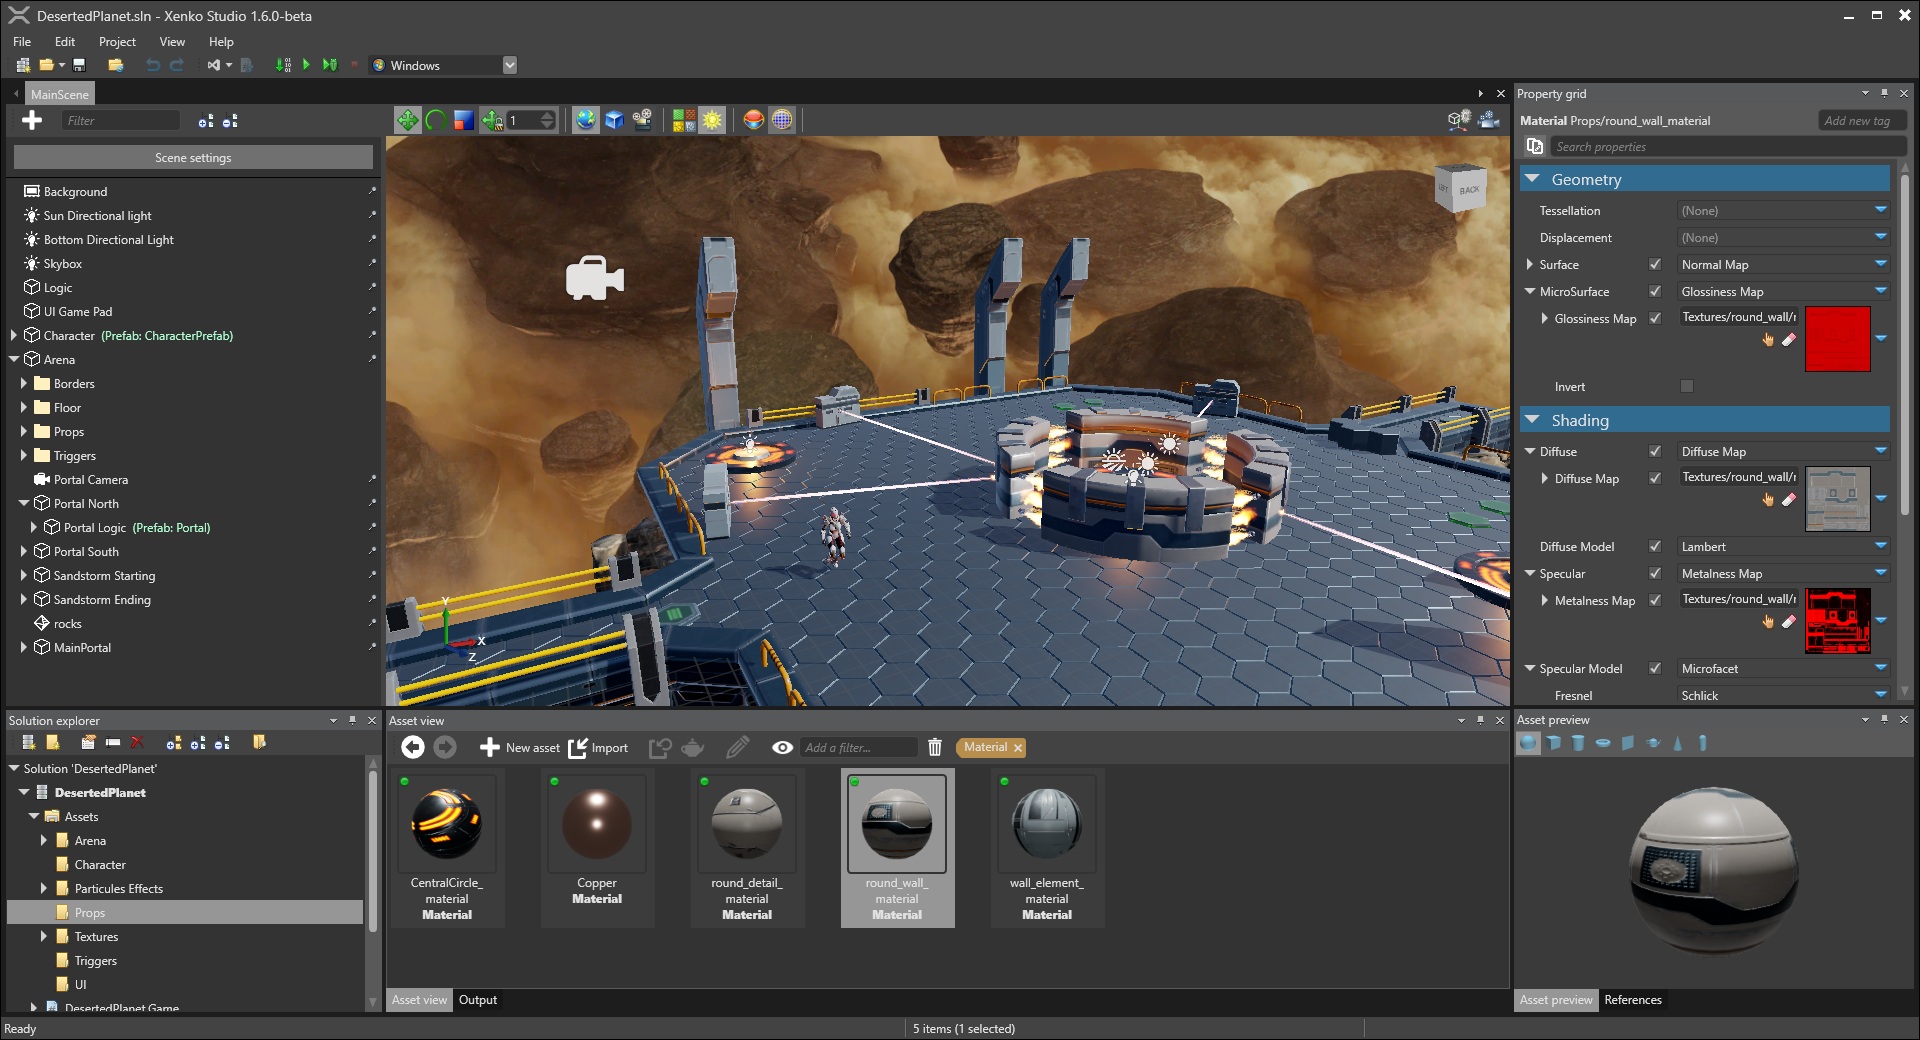Select the translation gizmo tool
The width and height of the screenshot is (1920, 1040).
[407, 121]
